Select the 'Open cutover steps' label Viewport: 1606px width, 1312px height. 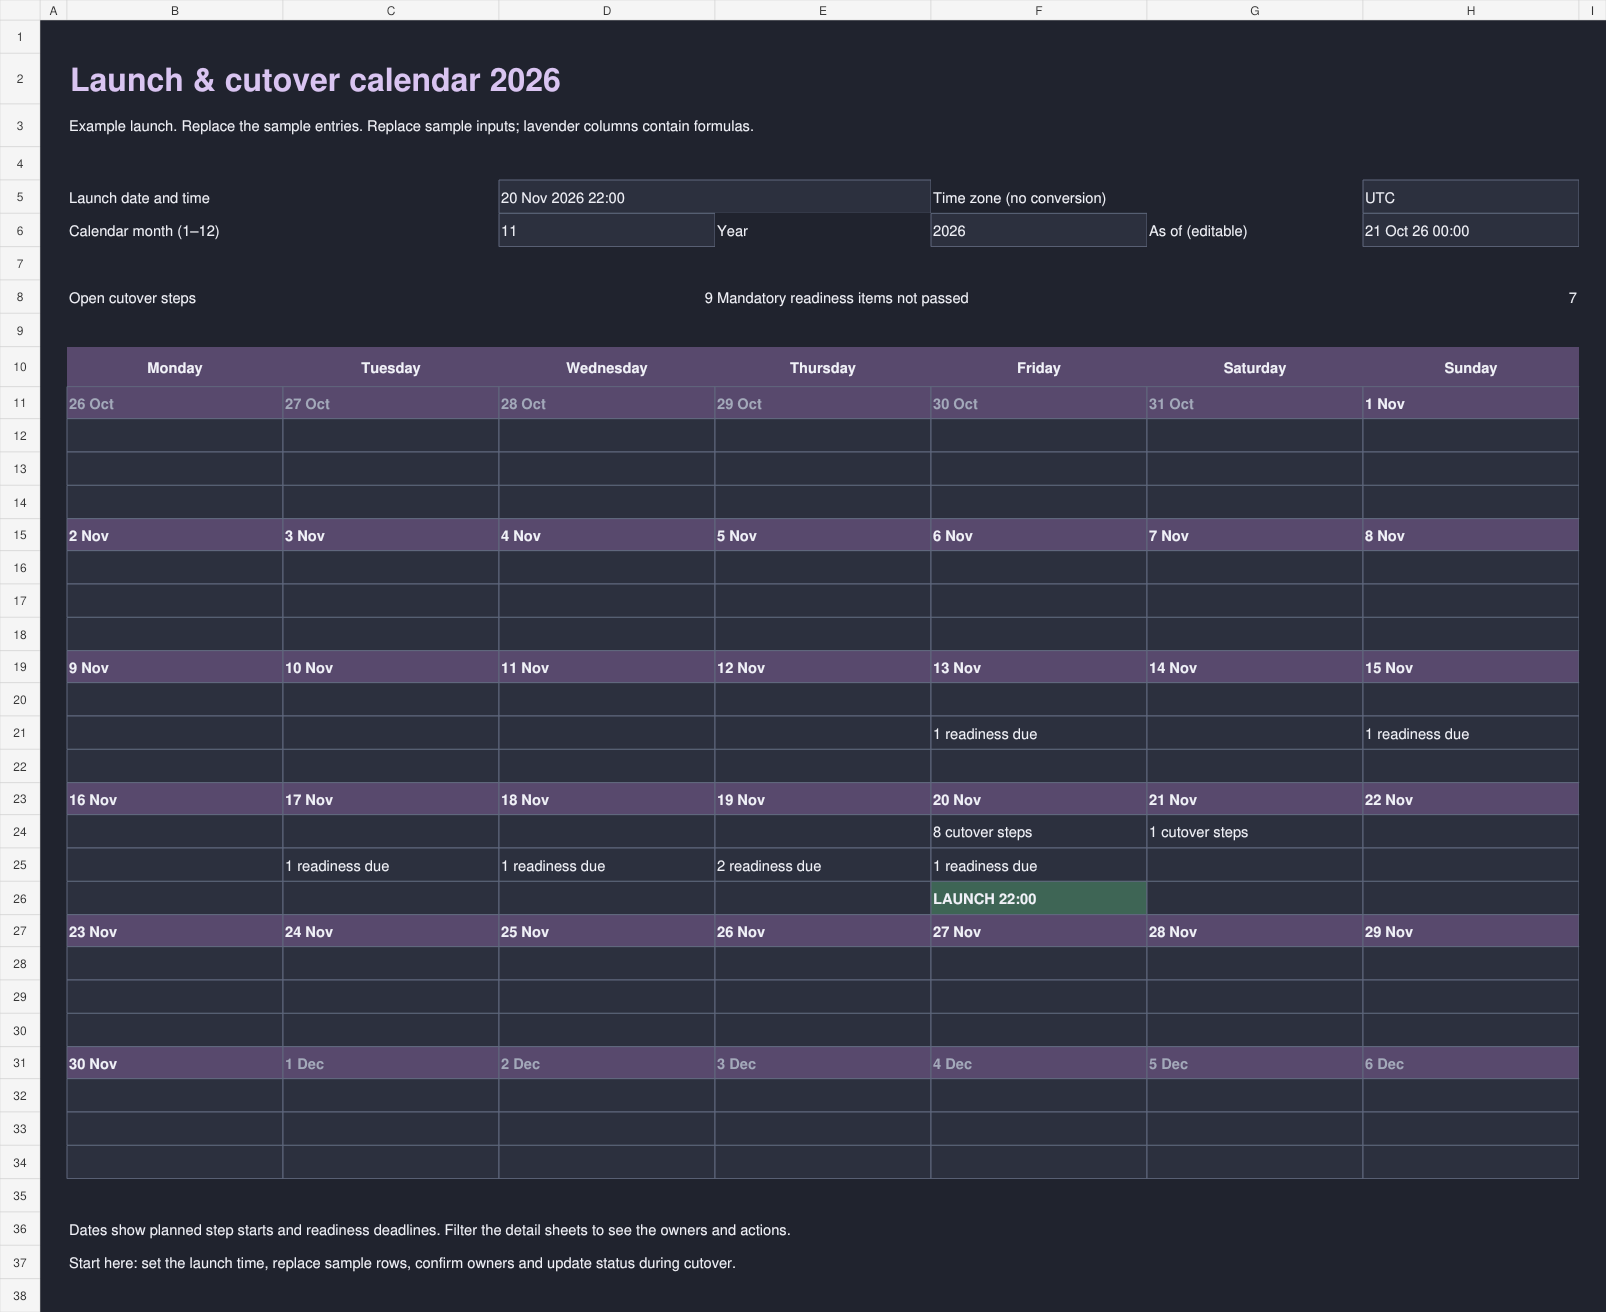[x=132, y=298]
